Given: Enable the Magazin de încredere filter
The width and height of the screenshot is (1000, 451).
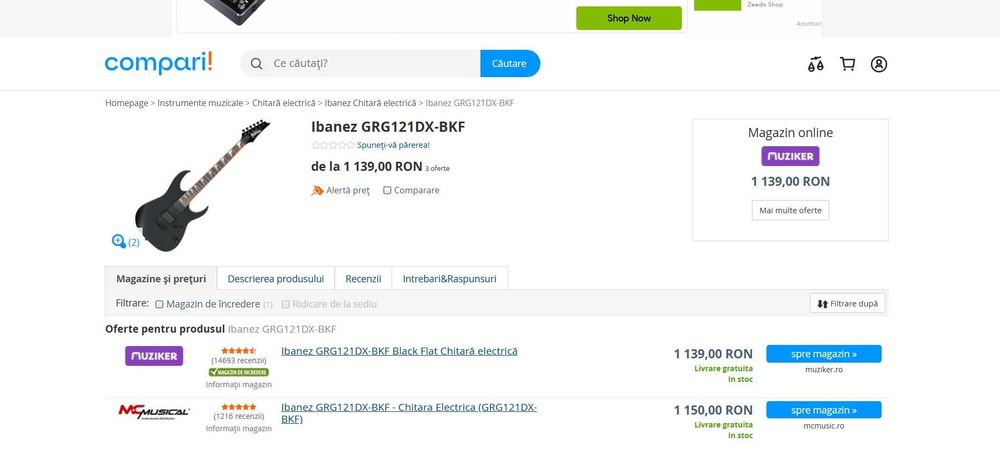Looking at the screenshot, I should pos(159,304).
